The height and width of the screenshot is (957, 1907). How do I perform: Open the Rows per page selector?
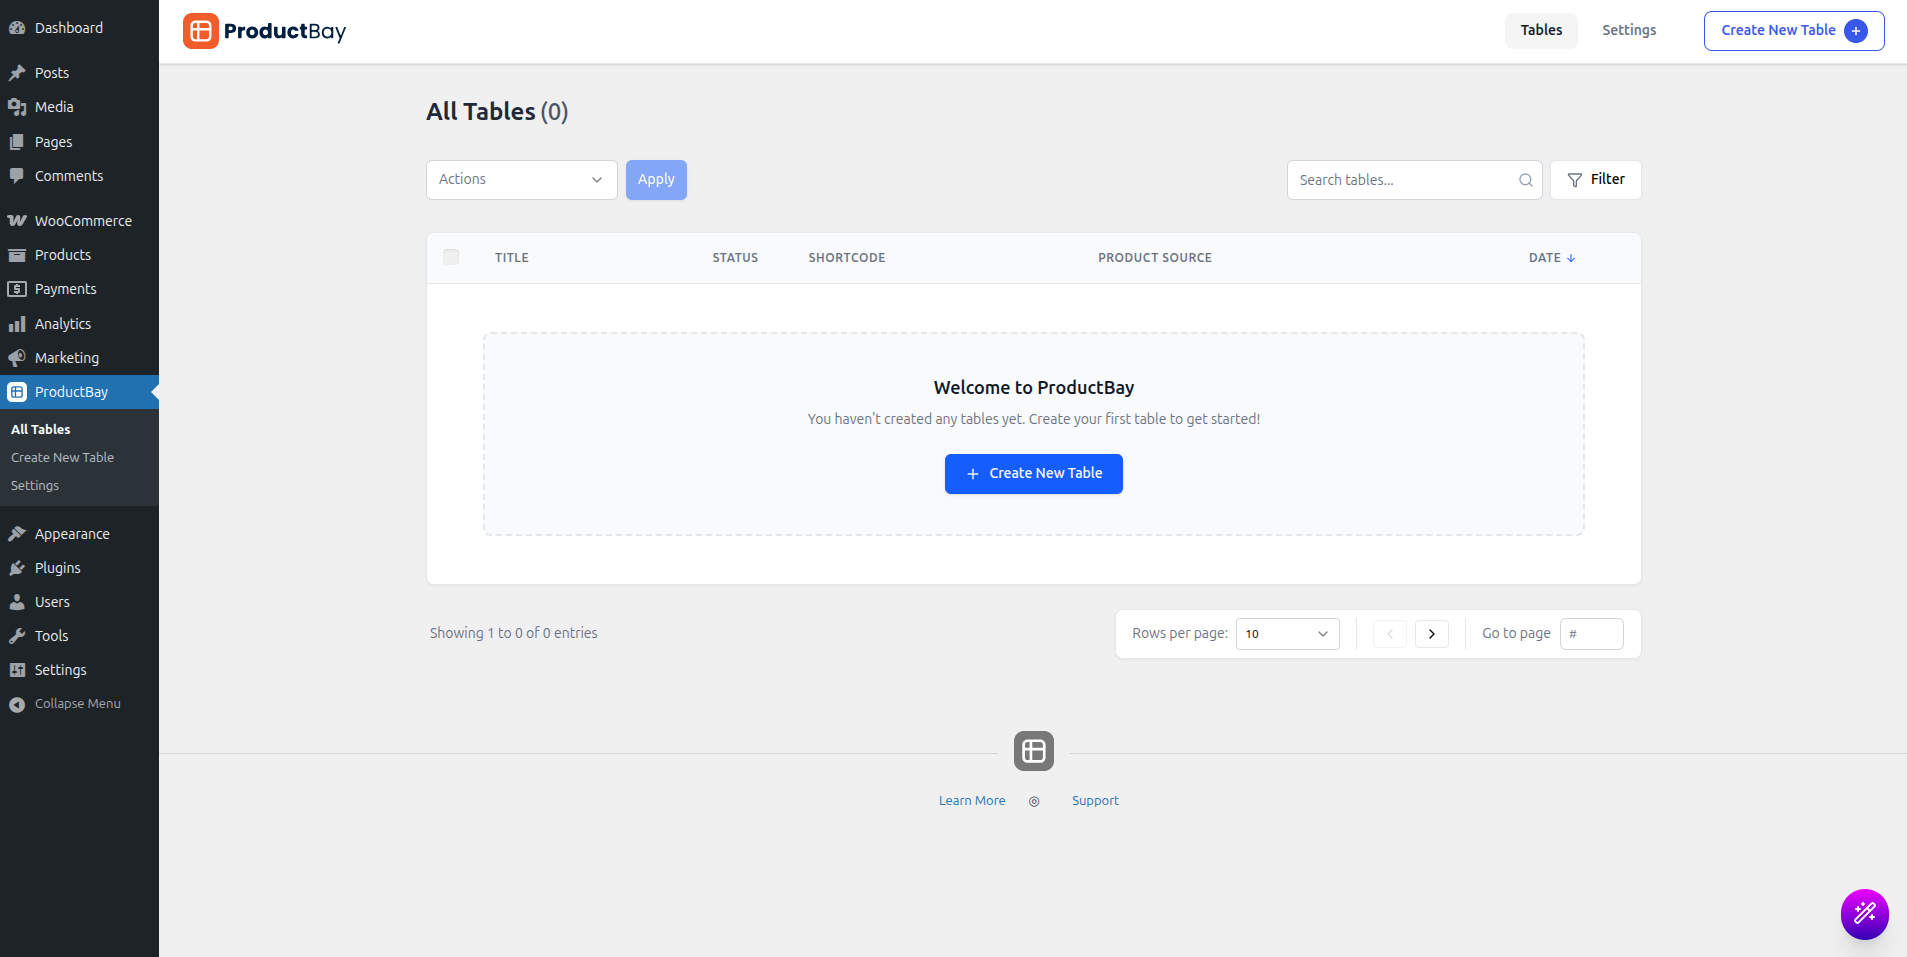coord(1286,633)
